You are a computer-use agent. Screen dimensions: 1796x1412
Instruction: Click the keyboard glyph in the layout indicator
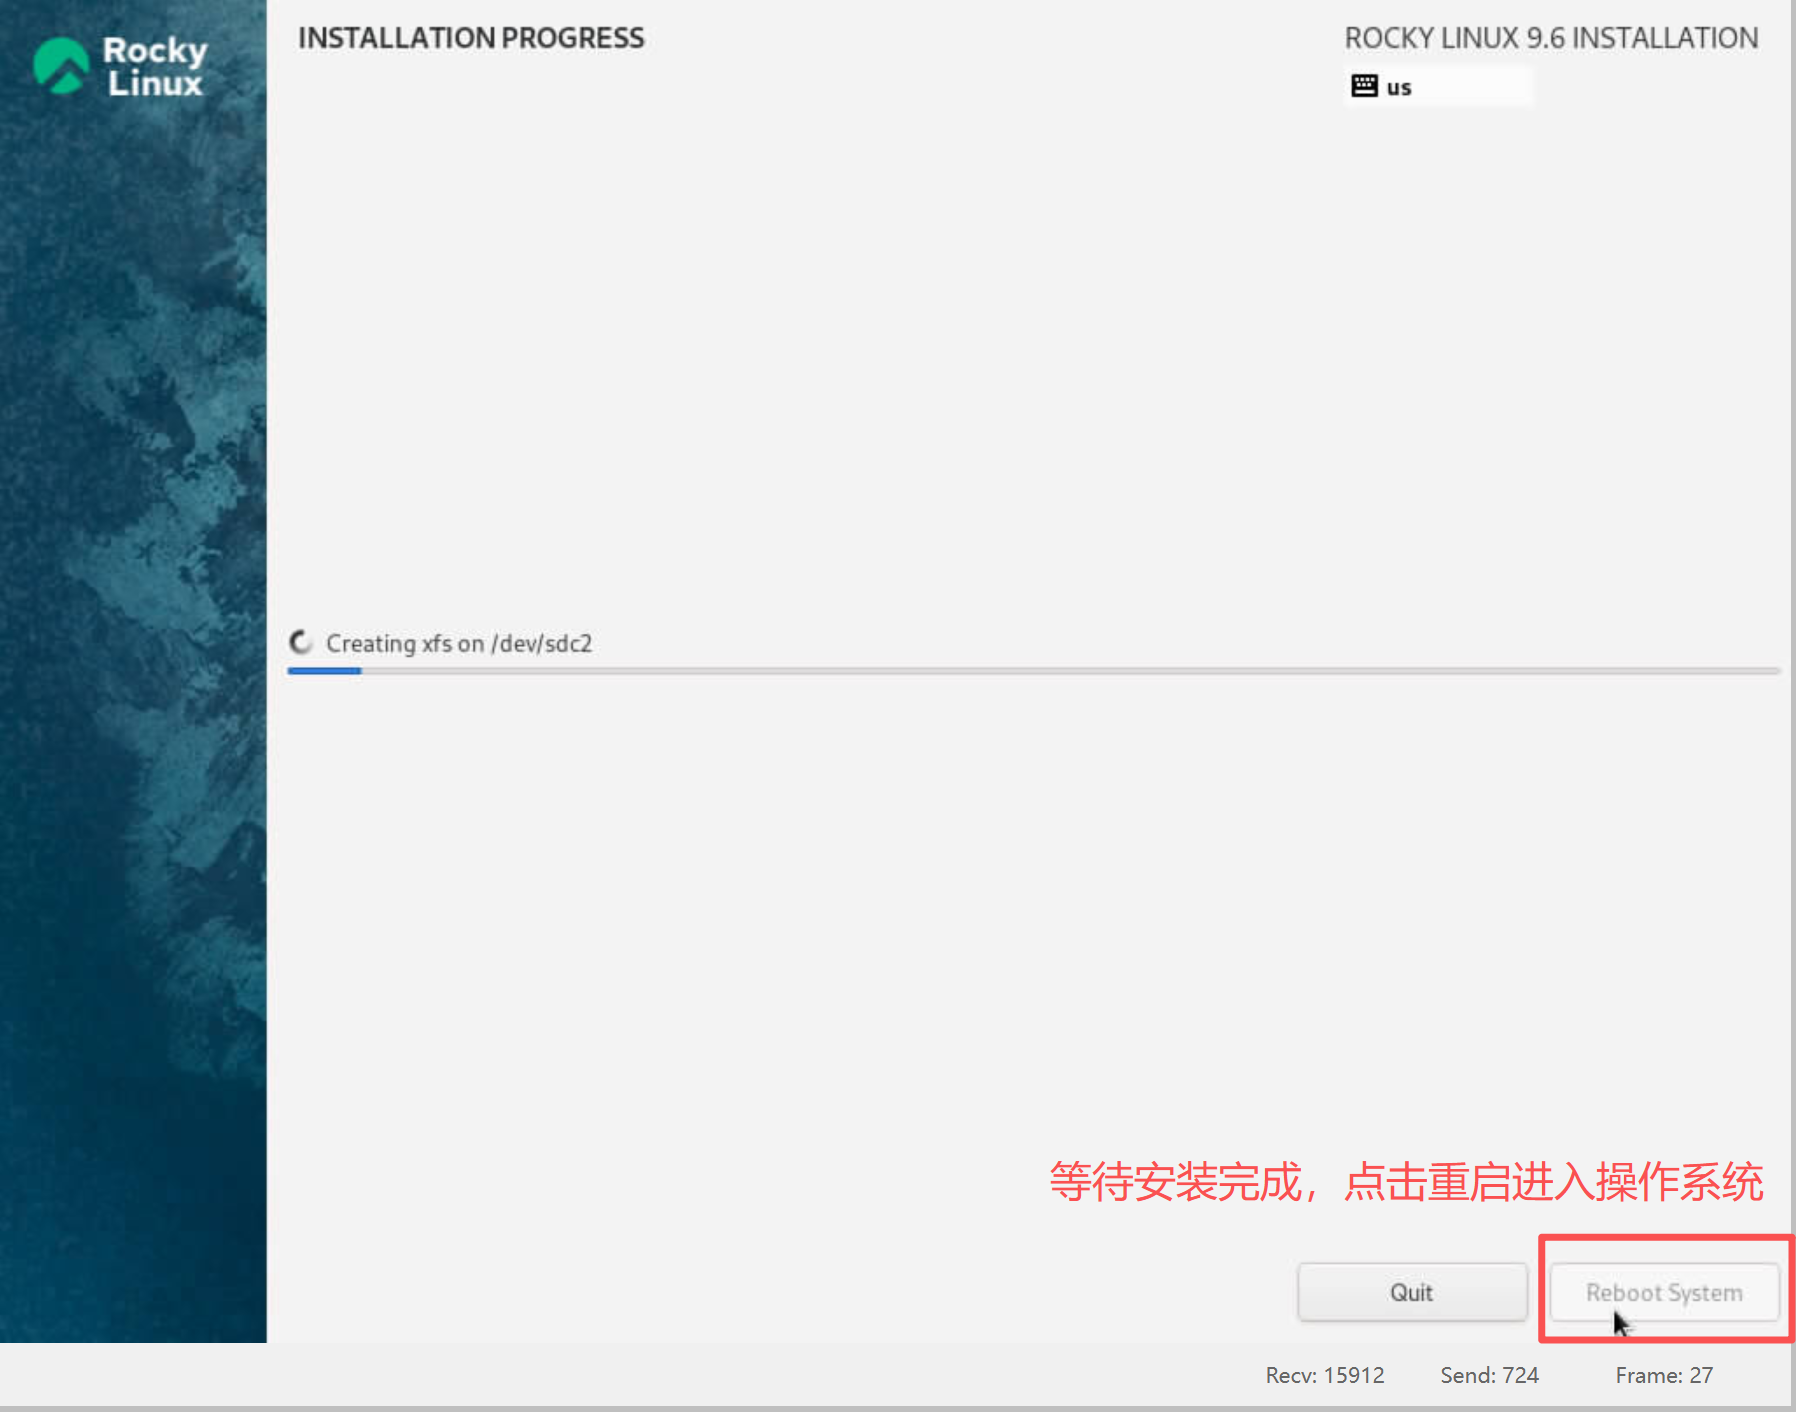pos(1363,86)
